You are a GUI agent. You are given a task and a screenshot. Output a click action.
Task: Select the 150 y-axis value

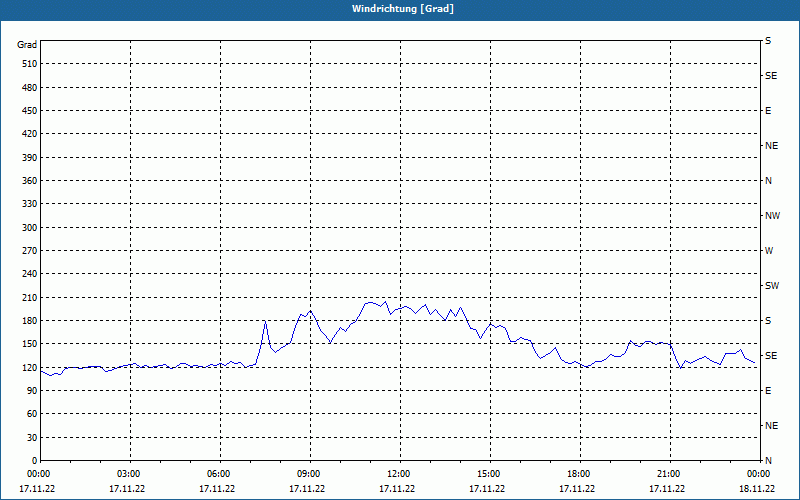(30, 344)
